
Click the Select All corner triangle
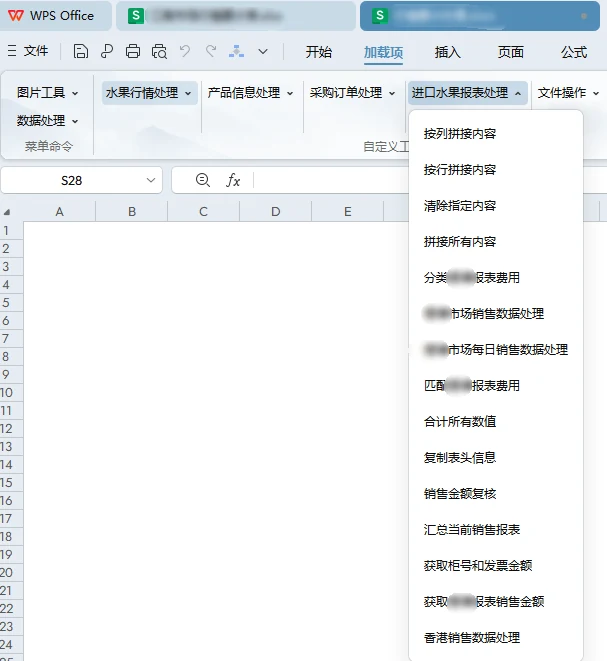tap(7, 212)
